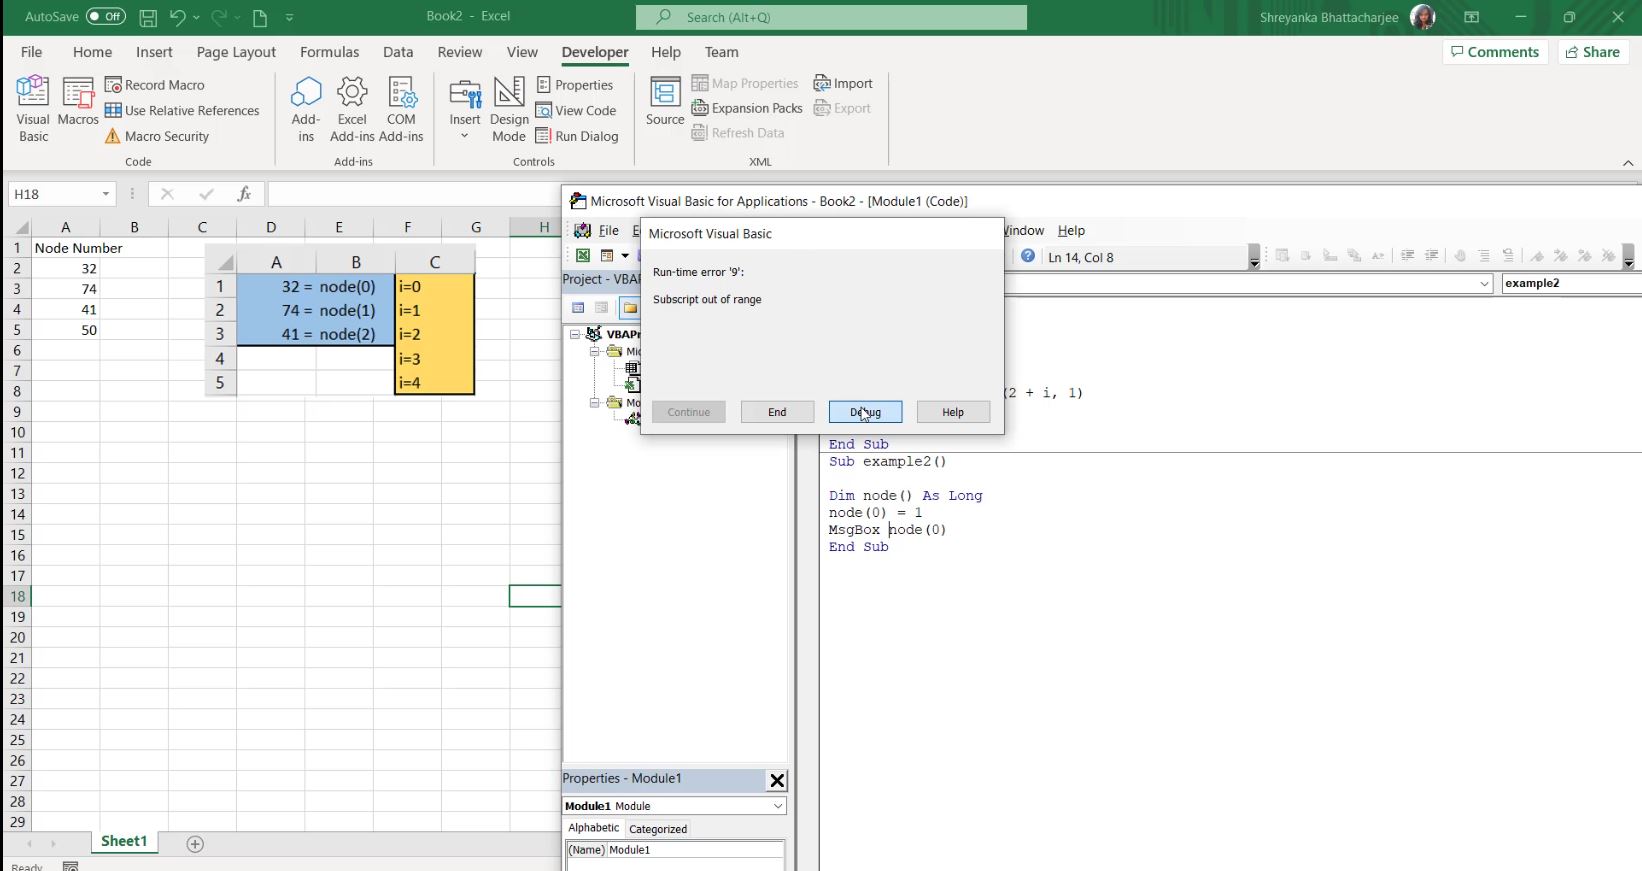Close the Properties - Module1 window
Viewport: 1642px width, 871px height.
777,780
